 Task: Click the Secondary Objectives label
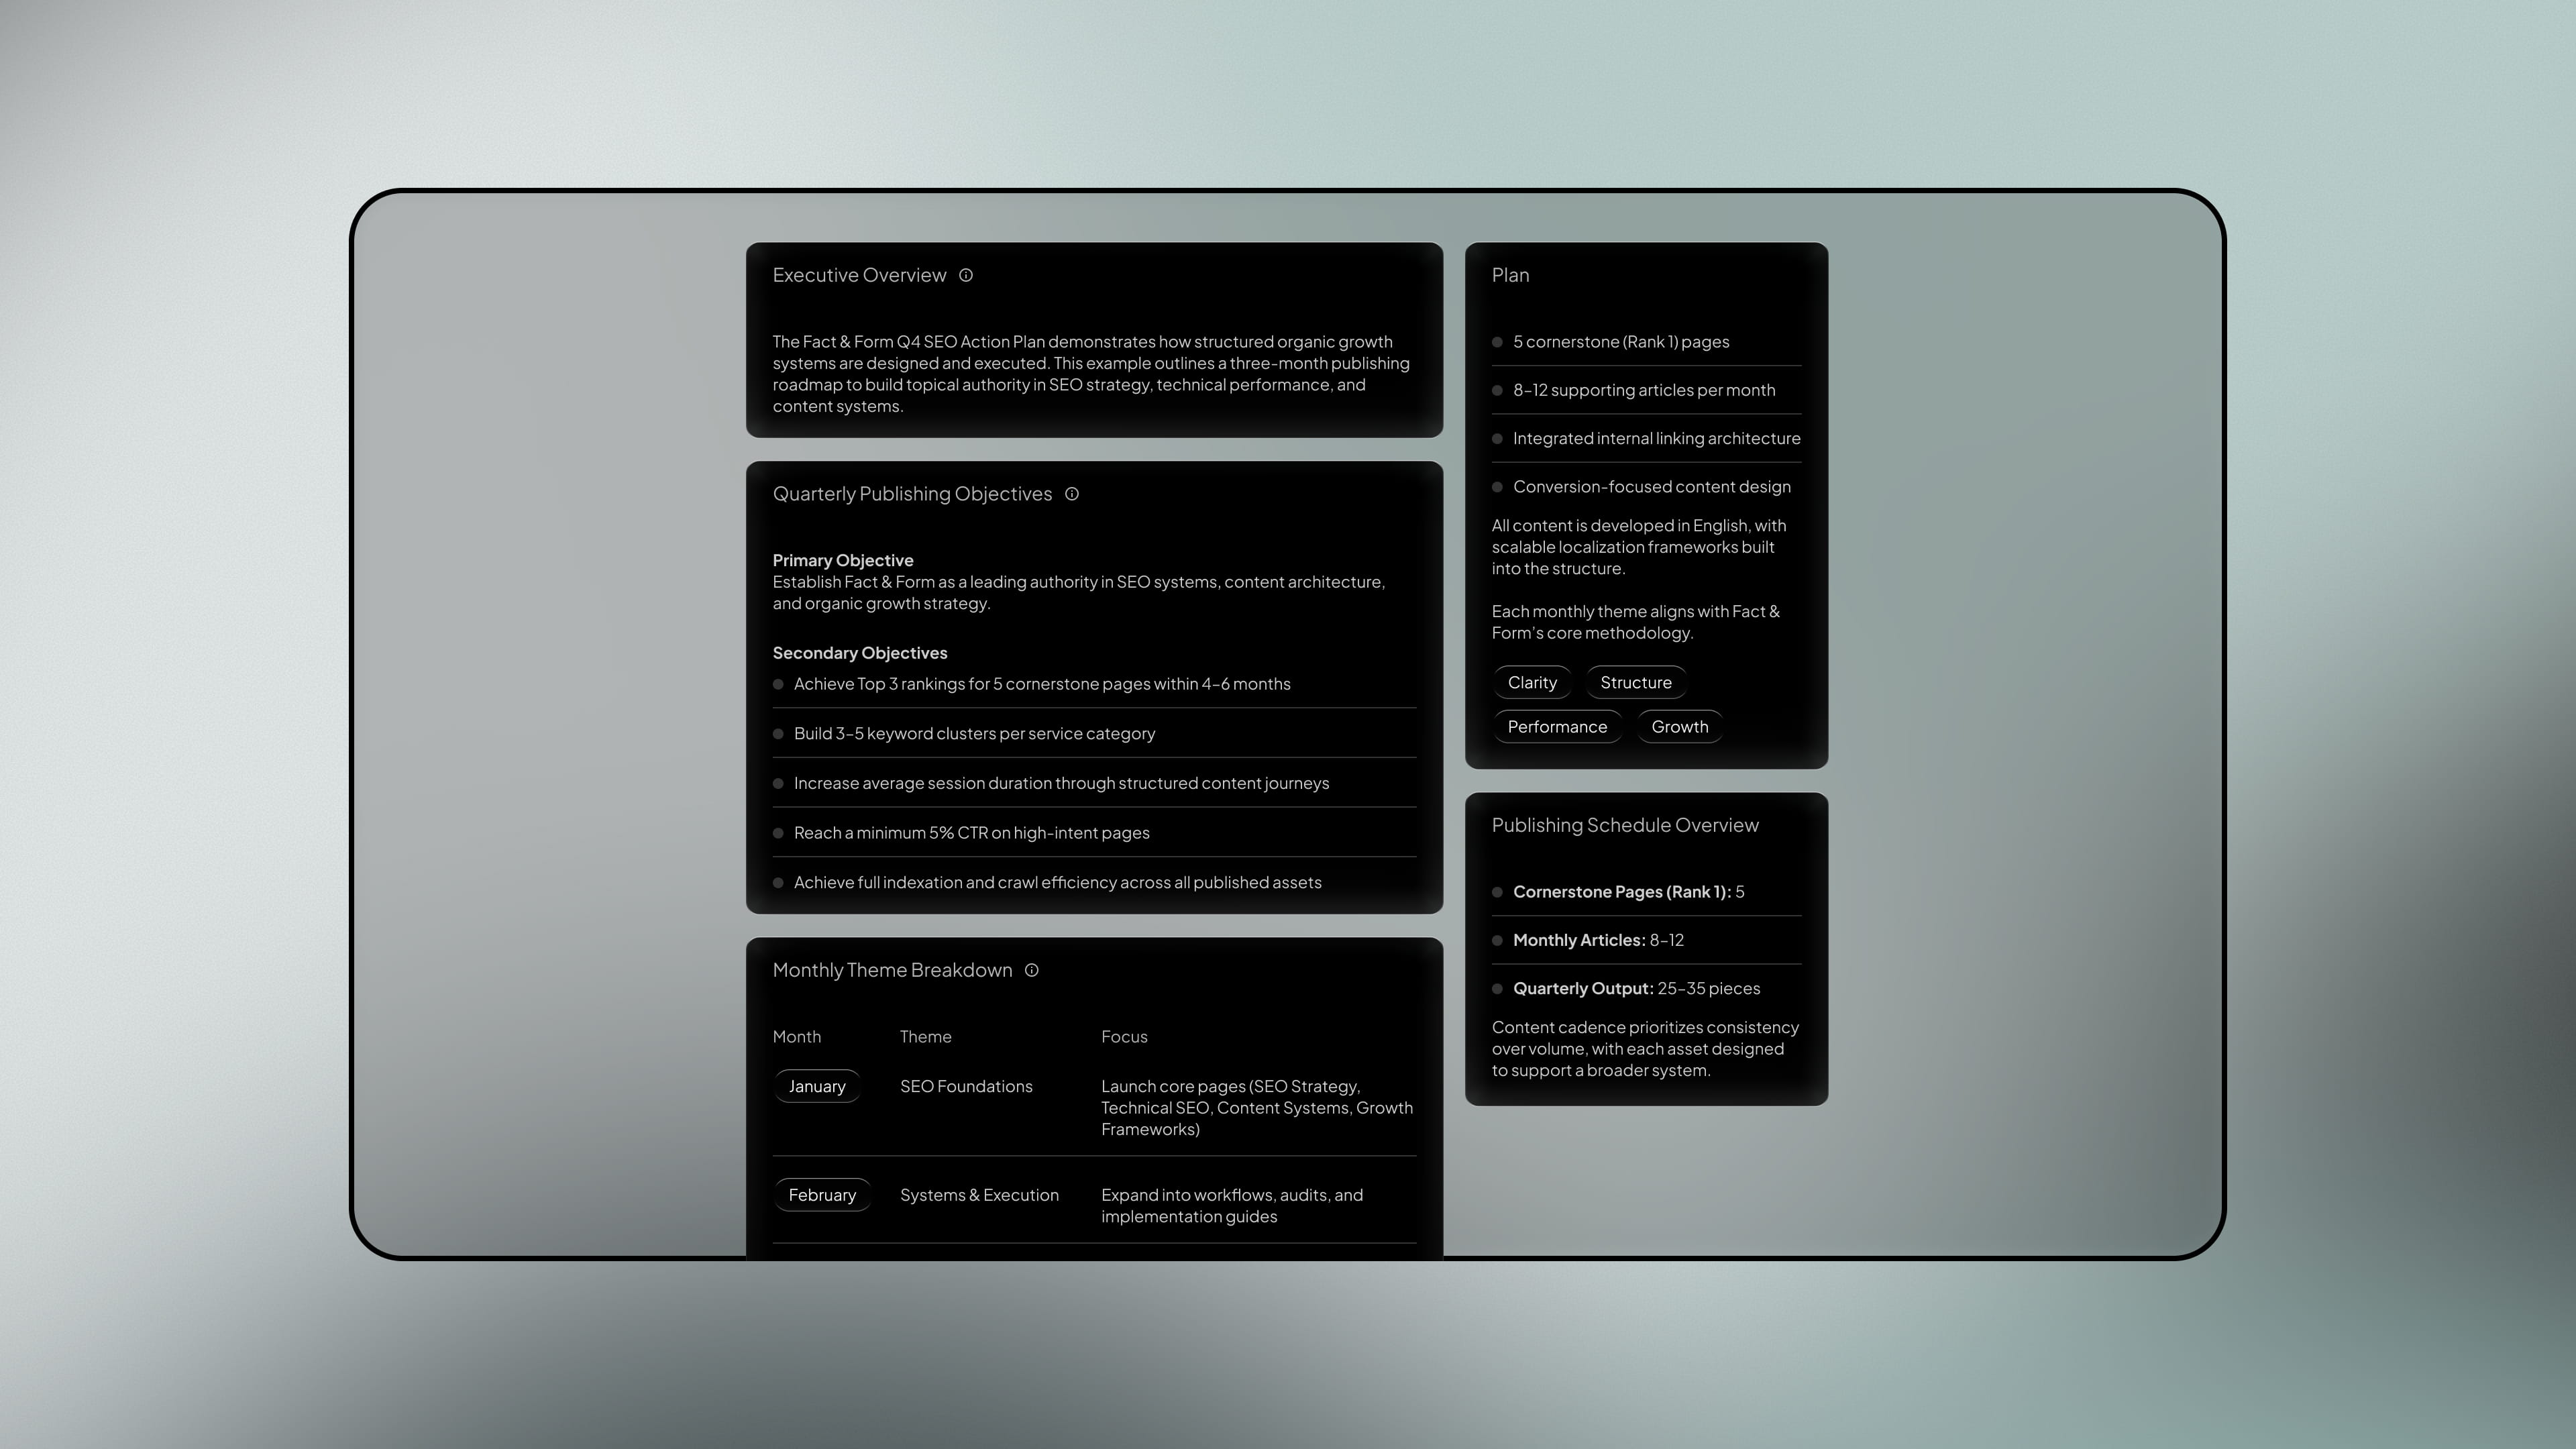click(860, 653)
